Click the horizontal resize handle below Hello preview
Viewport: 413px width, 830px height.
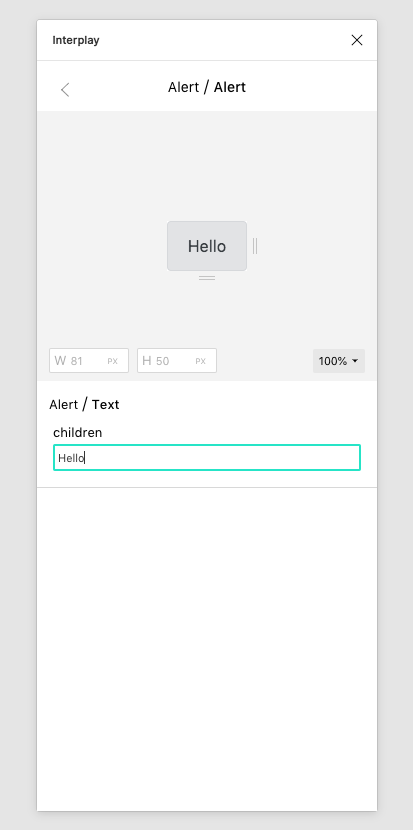[x=207, y=277]
